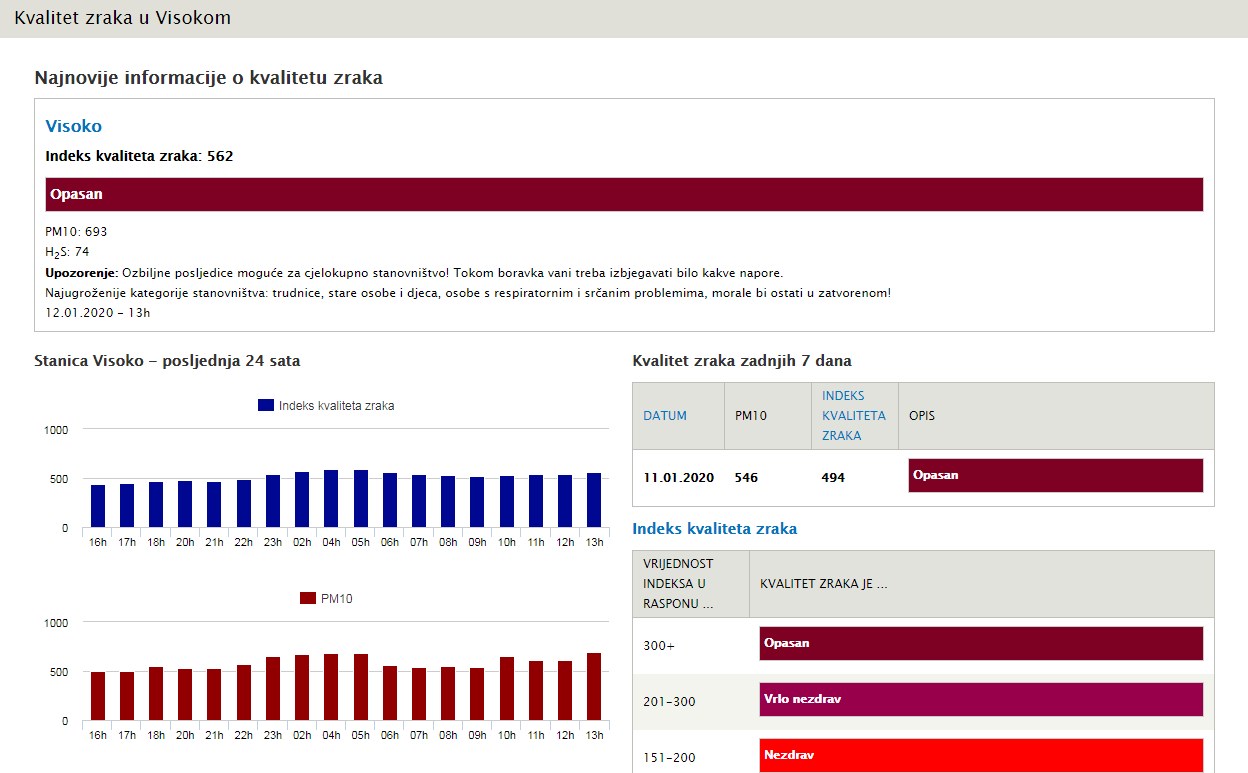Viewport: 1248px width, 773px height.
Task: Select the Opasan bar for 300+ range
Action: pos(980,644)
